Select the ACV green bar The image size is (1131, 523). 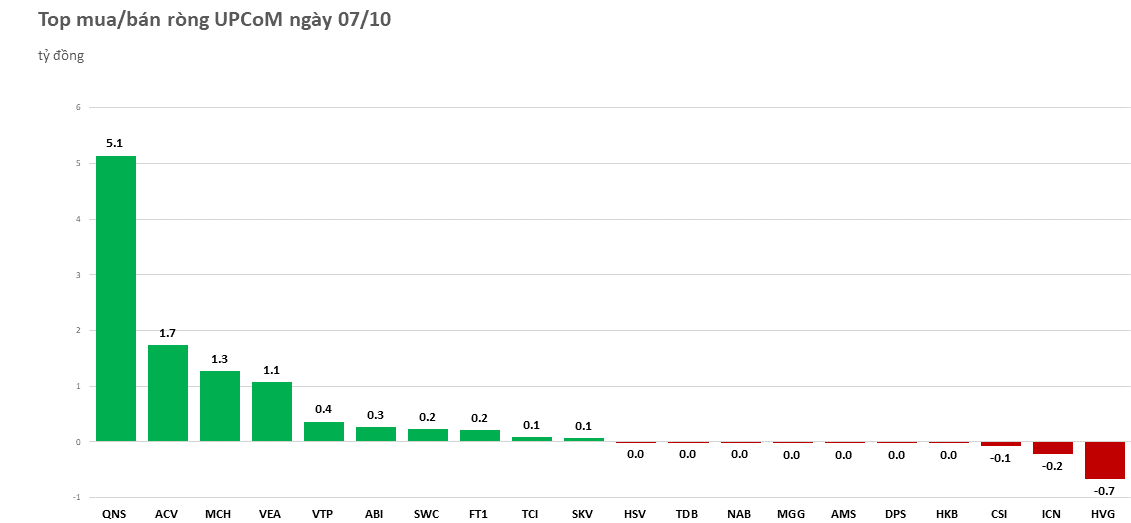[168, 393]
